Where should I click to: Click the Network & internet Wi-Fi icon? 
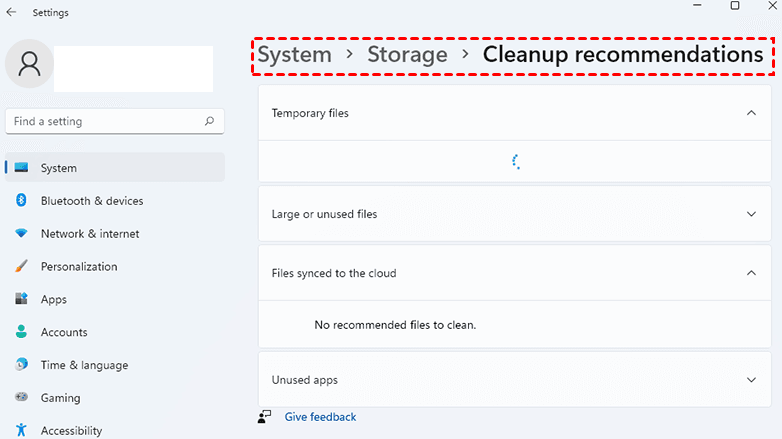20,234
